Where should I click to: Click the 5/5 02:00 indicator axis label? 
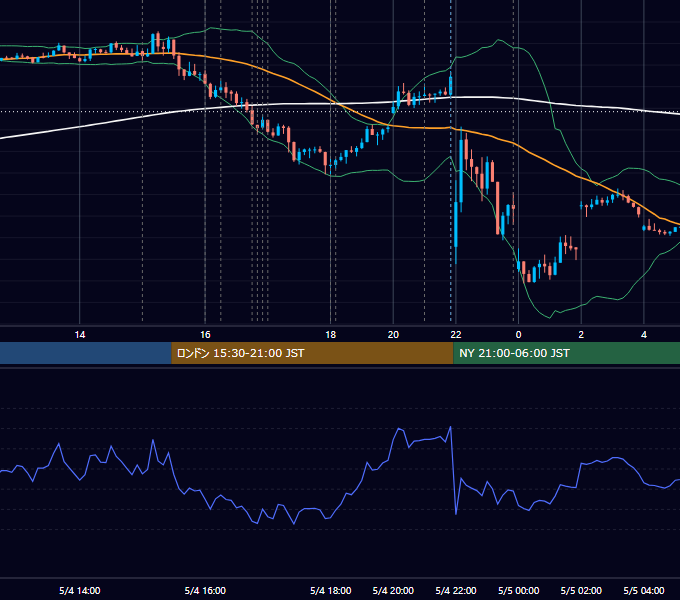[x=581, y=591]
